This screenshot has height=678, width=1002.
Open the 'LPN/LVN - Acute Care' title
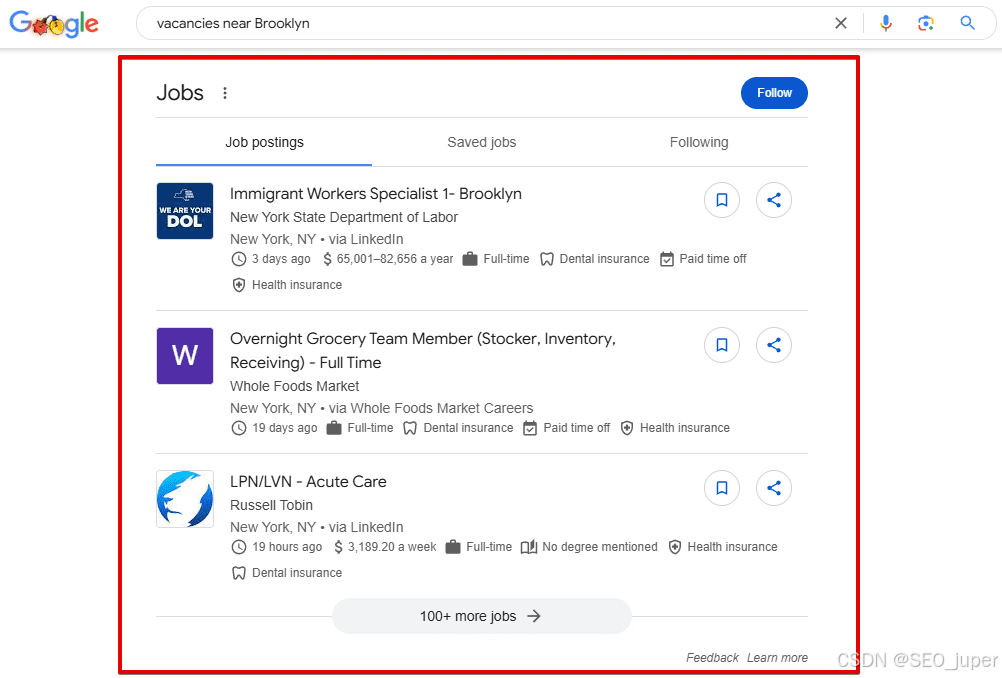tap(308, 482)
